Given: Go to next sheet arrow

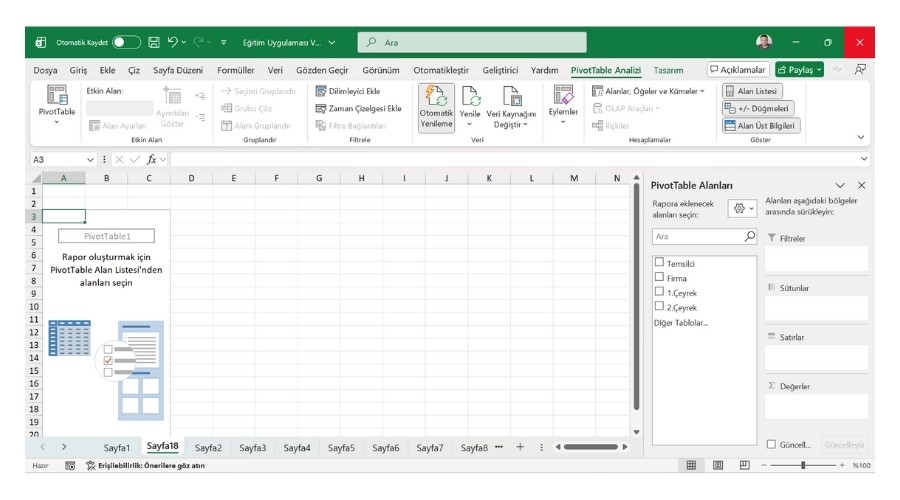Looking at the screenshot, I should [x=64, y=447].
